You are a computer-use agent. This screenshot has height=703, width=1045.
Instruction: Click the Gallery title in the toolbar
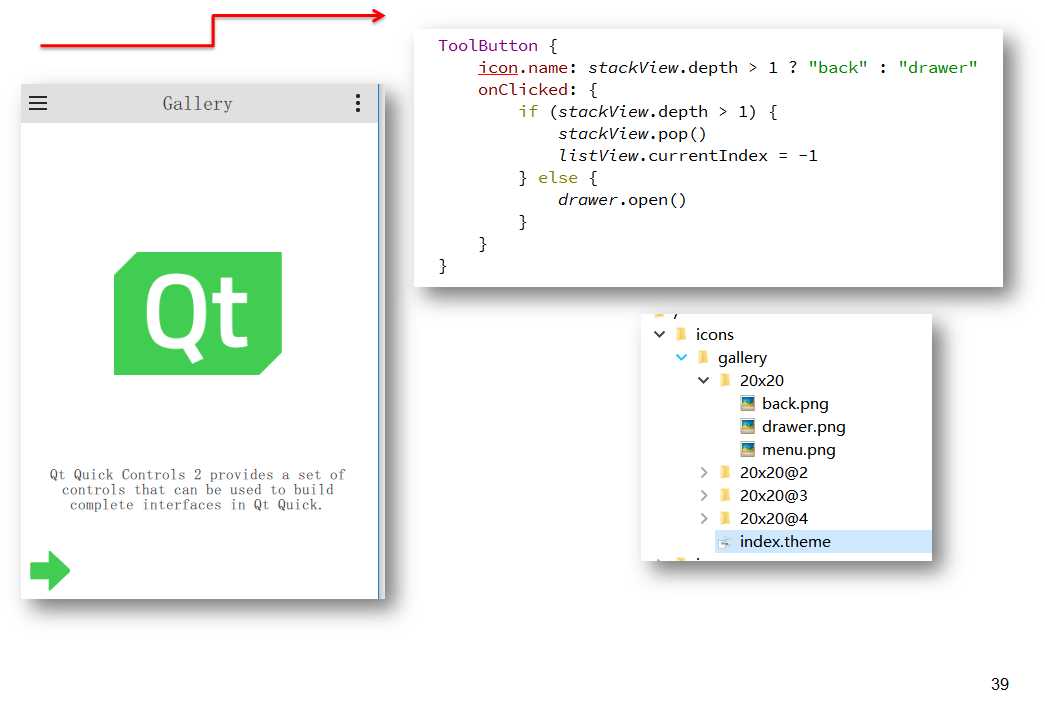[x=197, y=103]
